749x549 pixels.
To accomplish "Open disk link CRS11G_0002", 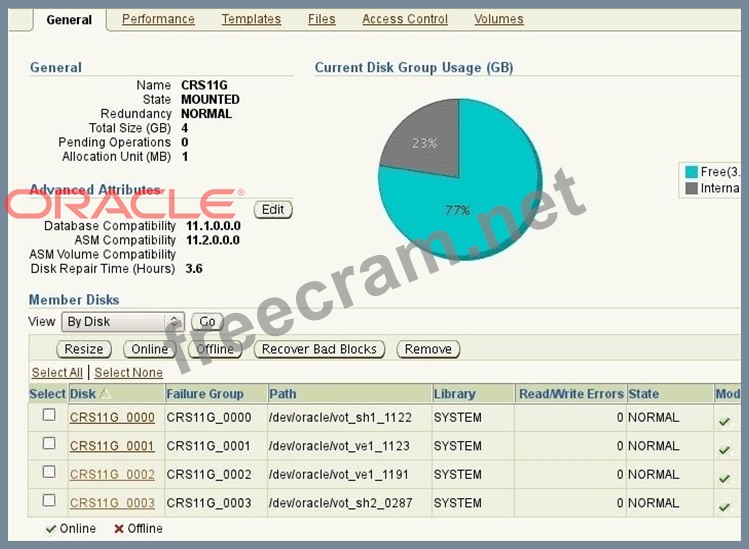I will point(112,474).
